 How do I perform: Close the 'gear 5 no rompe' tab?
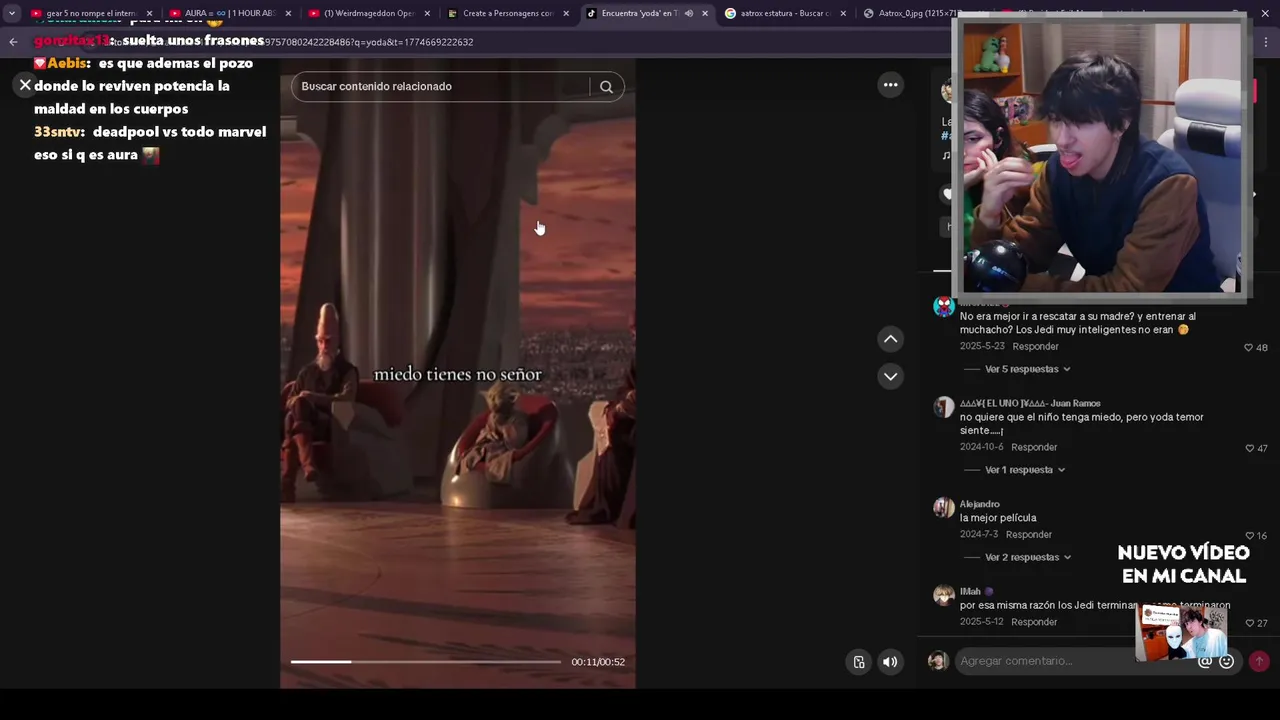(x=149, y=14)
